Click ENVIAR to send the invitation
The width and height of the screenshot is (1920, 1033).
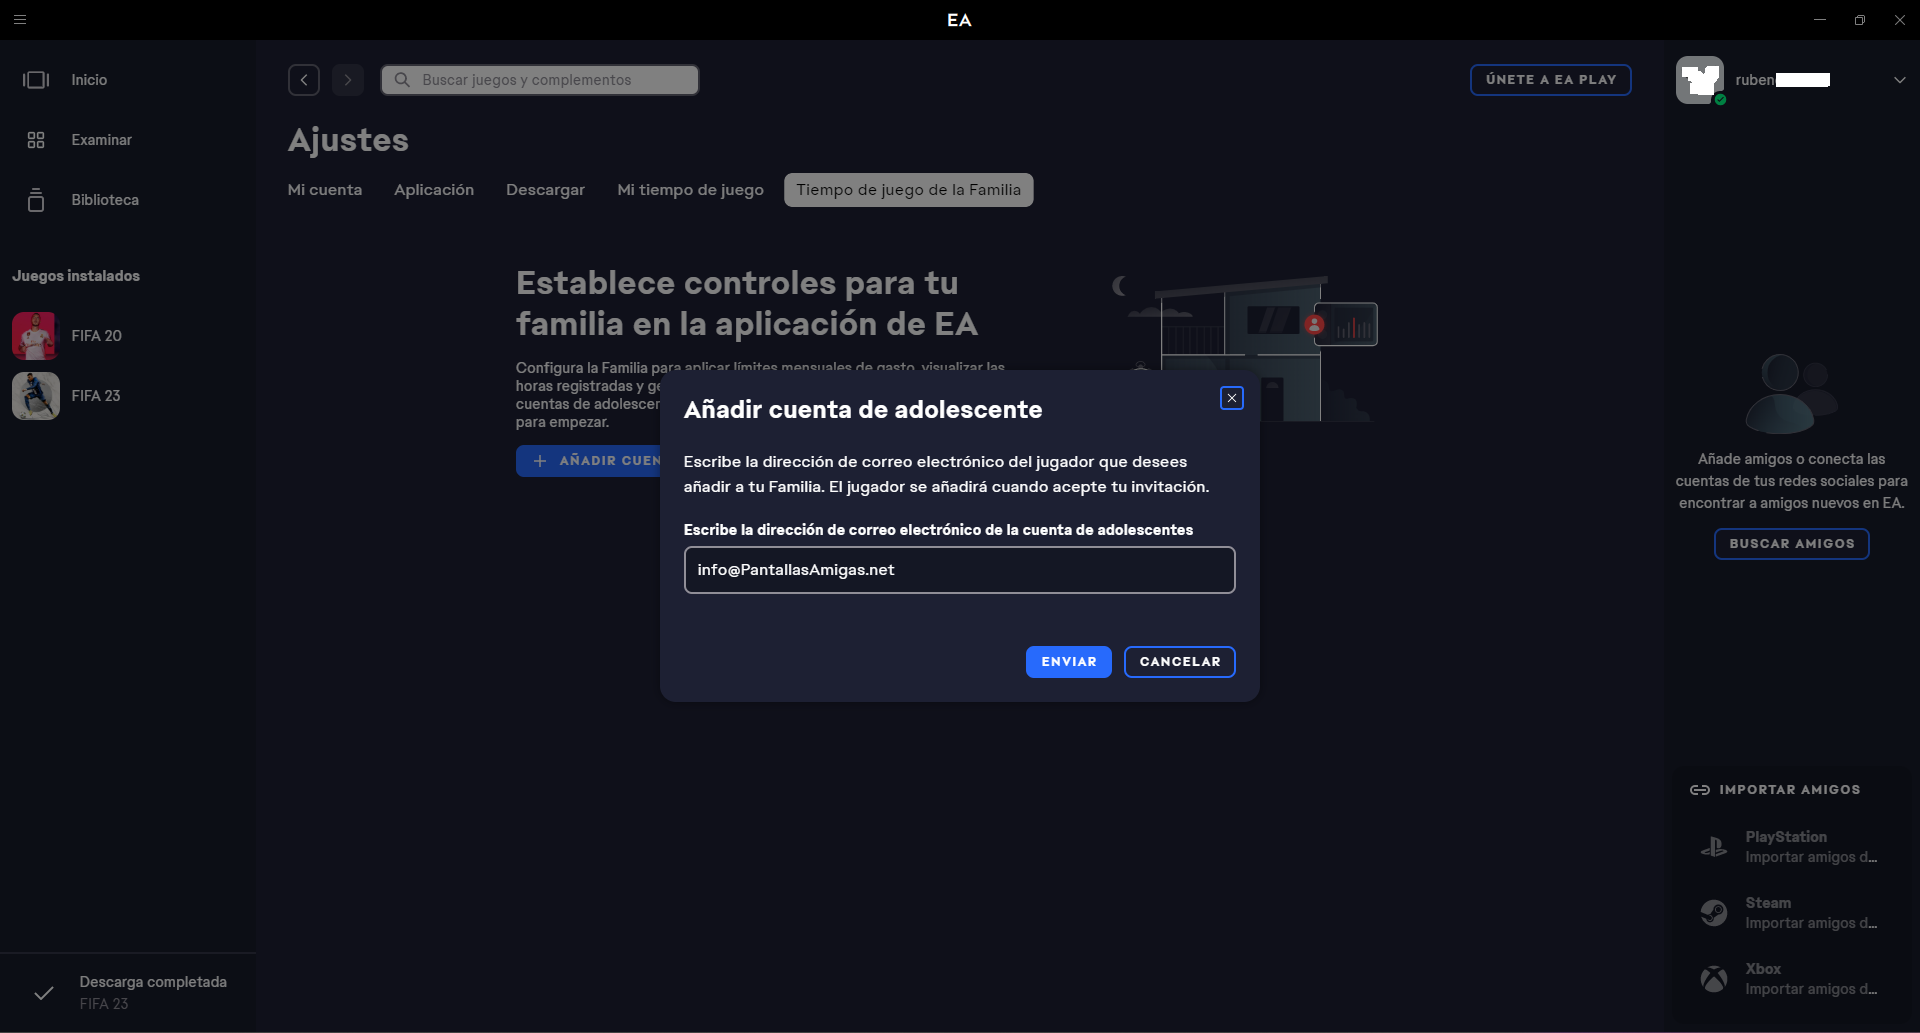1069,662
